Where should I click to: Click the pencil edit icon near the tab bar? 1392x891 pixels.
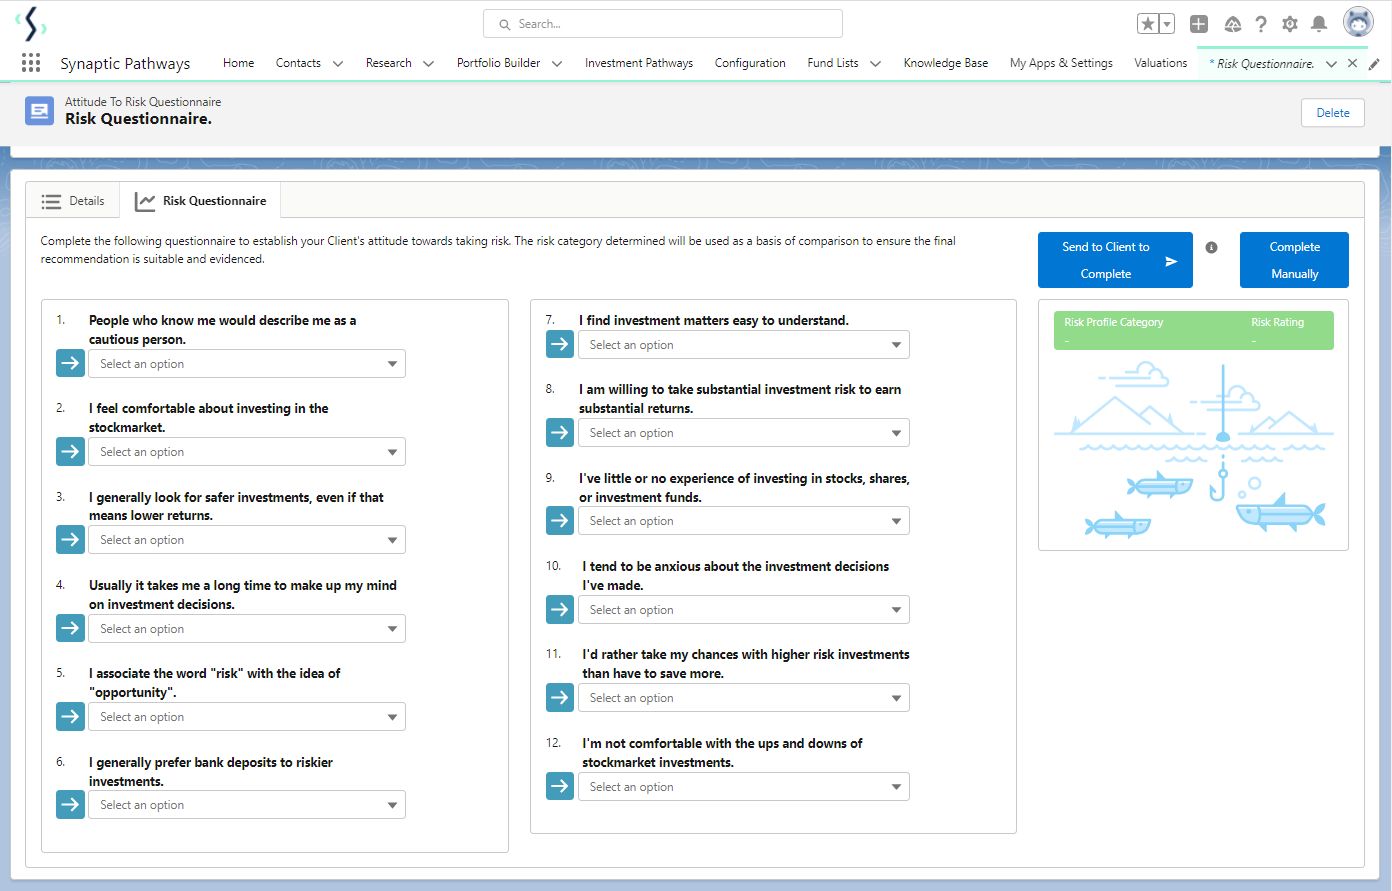(x=1372, y=63)
